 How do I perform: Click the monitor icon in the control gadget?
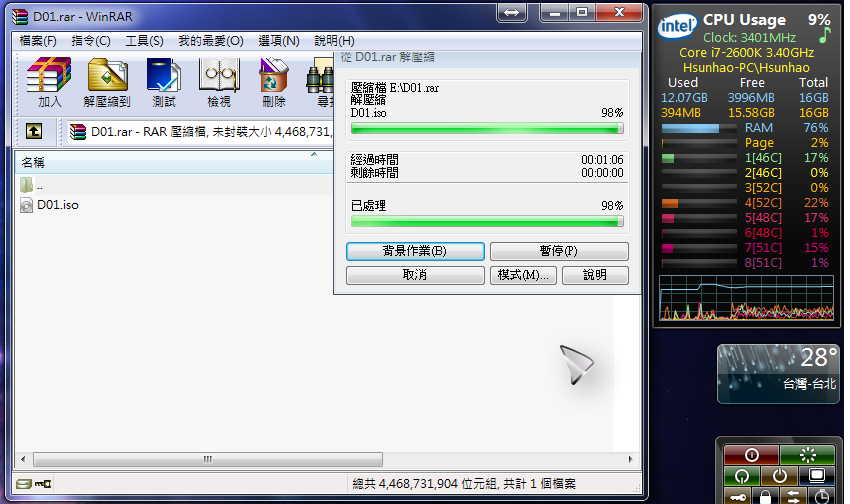pyautogui.click(x=817, y=476)
